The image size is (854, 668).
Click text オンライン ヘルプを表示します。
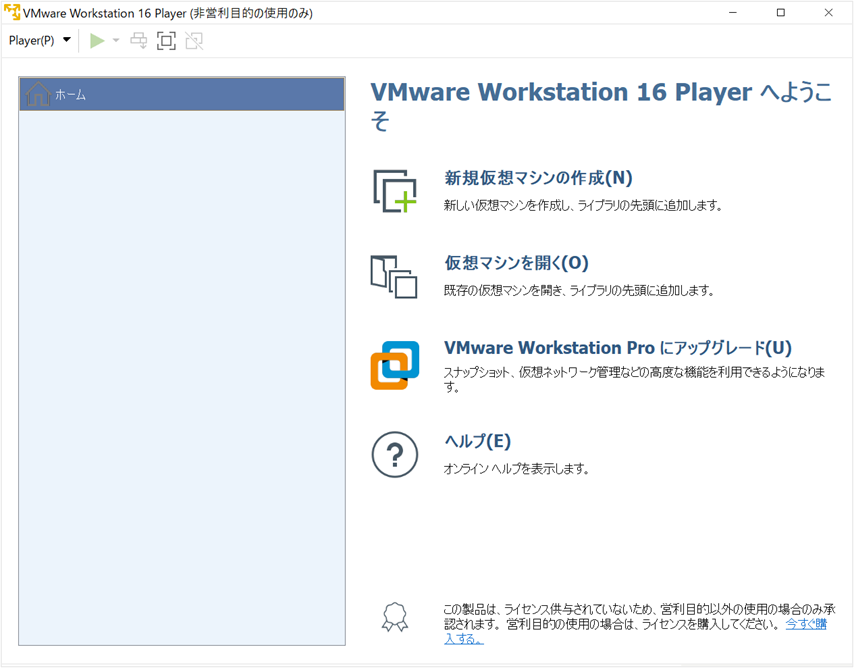click(x=516, y=469)
